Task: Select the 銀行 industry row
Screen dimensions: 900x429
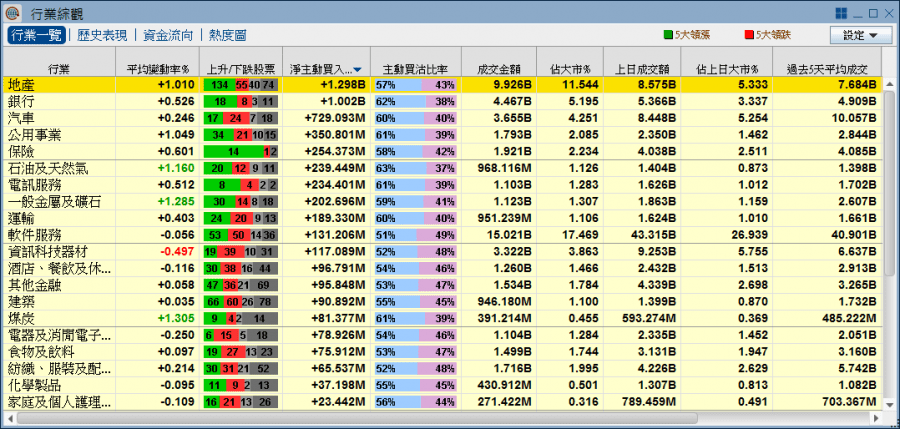Action: (x=60, y=101)
